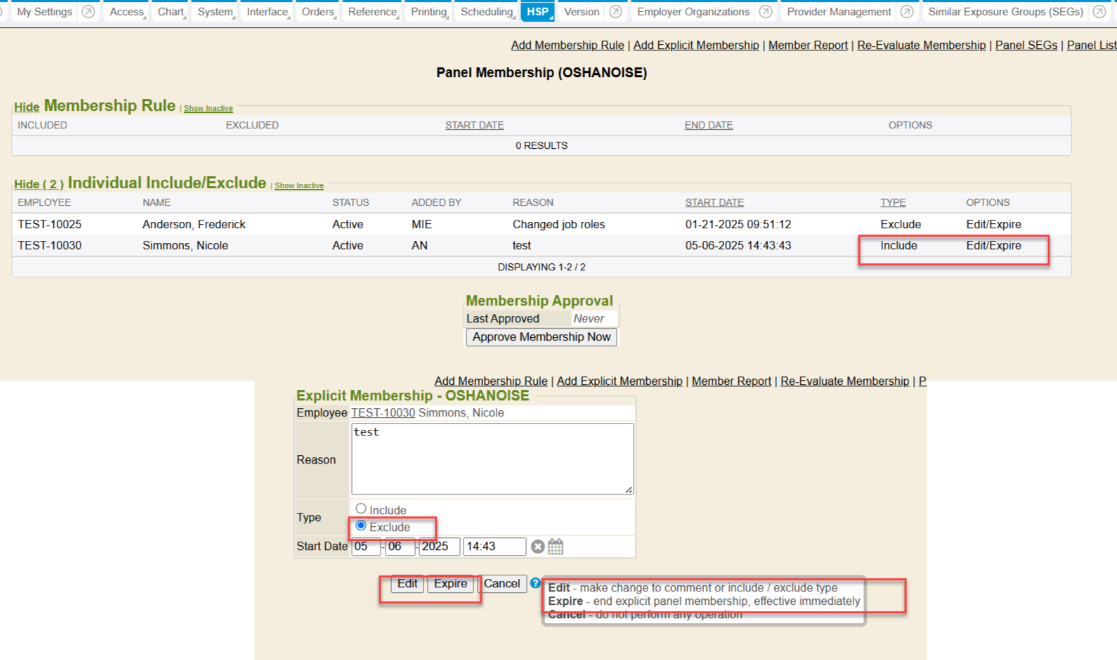
Task: Click the calendar date picker icon
Action: (556, 547)
